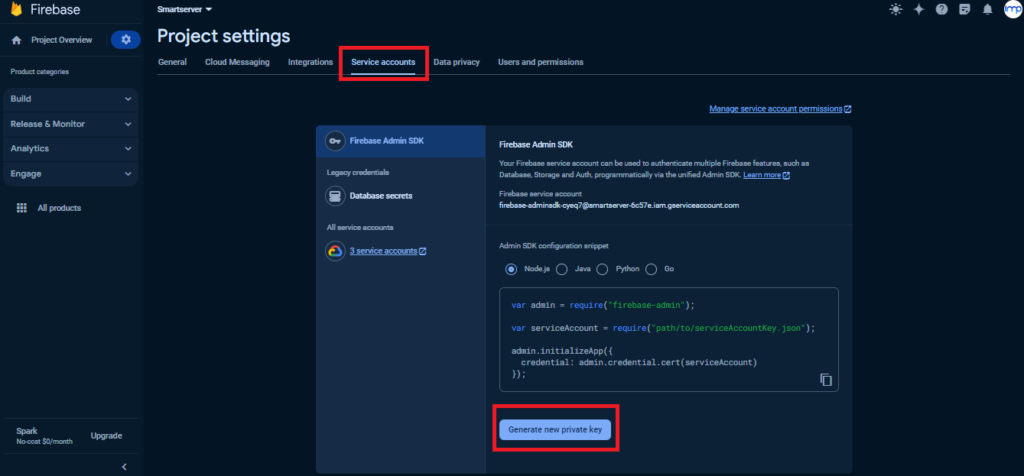This screenshot has width=1024, height=476.
Task: Select Database secrets item
Action: [381, 196]
